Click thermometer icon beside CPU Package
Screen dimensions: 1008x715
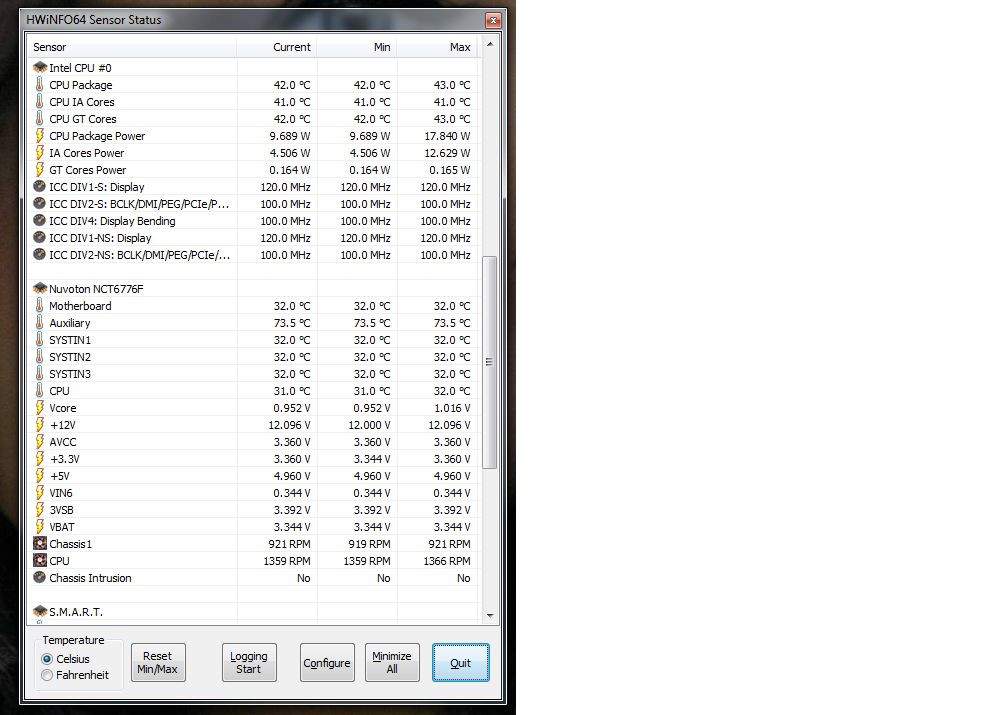click(x=39, y=84)
